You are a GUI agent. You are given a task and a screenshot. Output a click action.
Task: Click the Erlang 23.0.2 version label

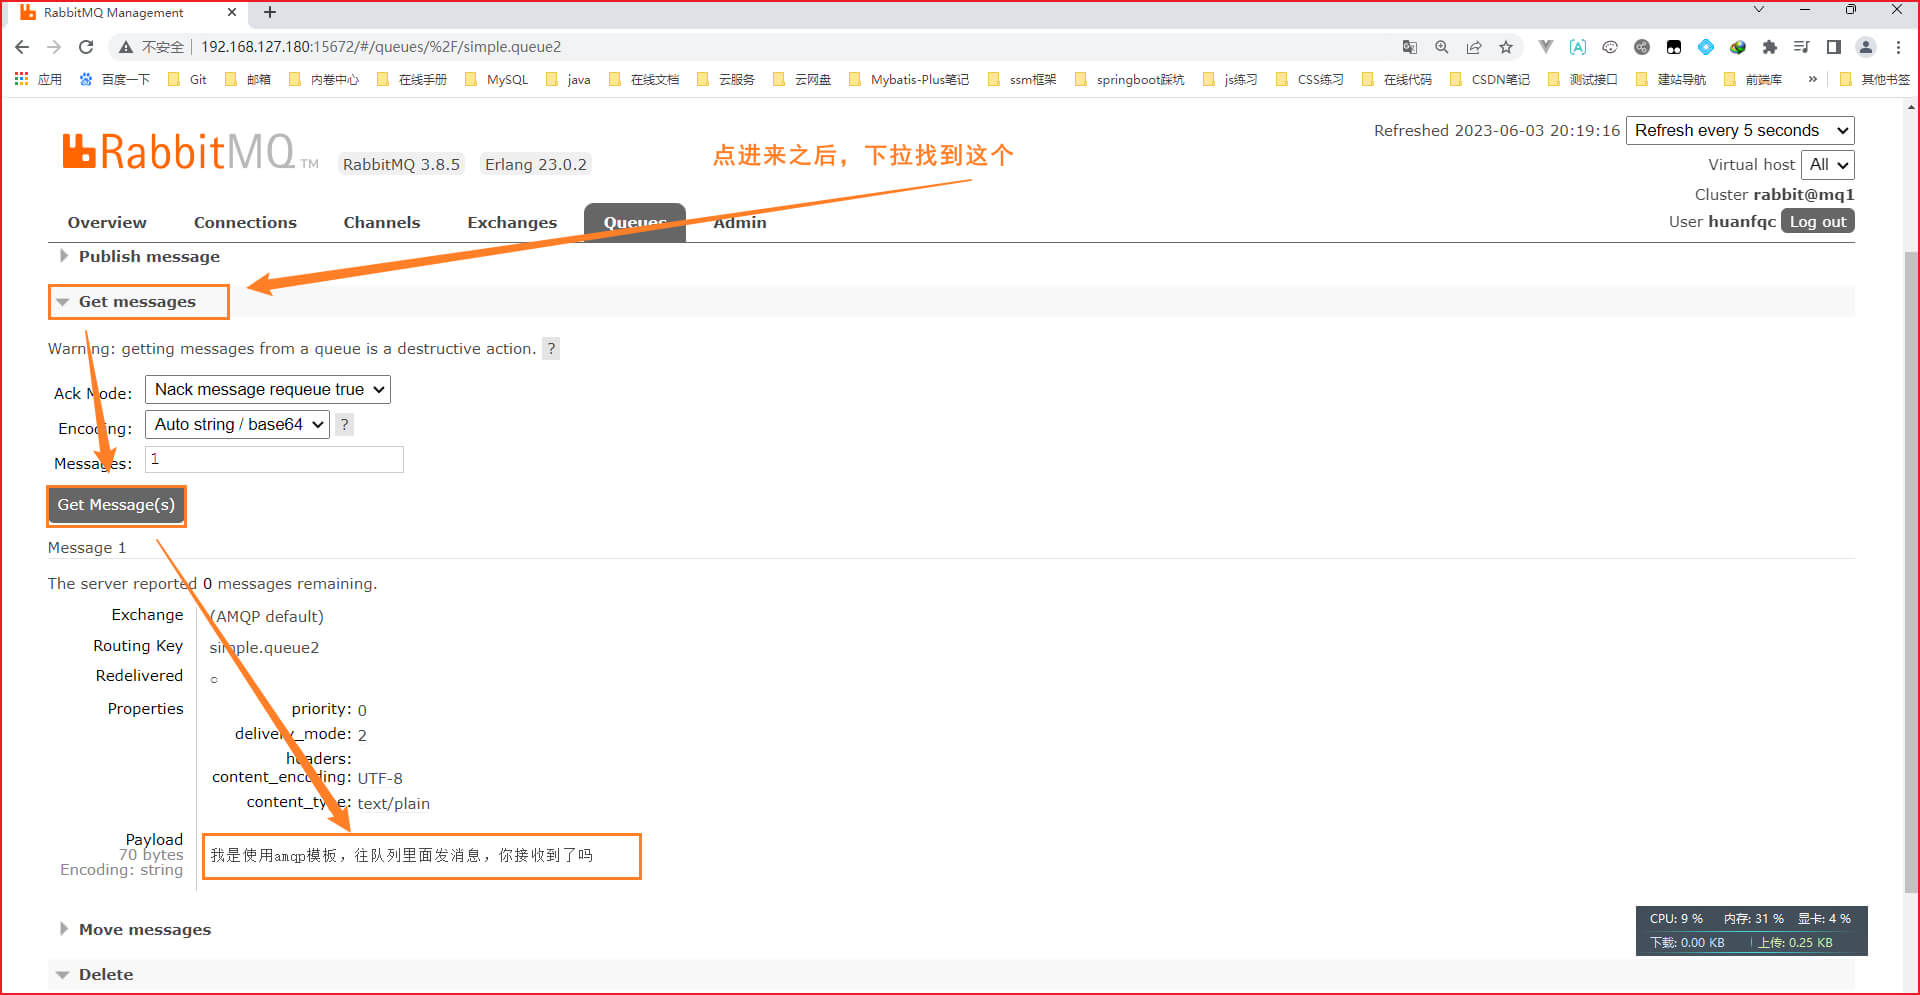coord(536,165)
